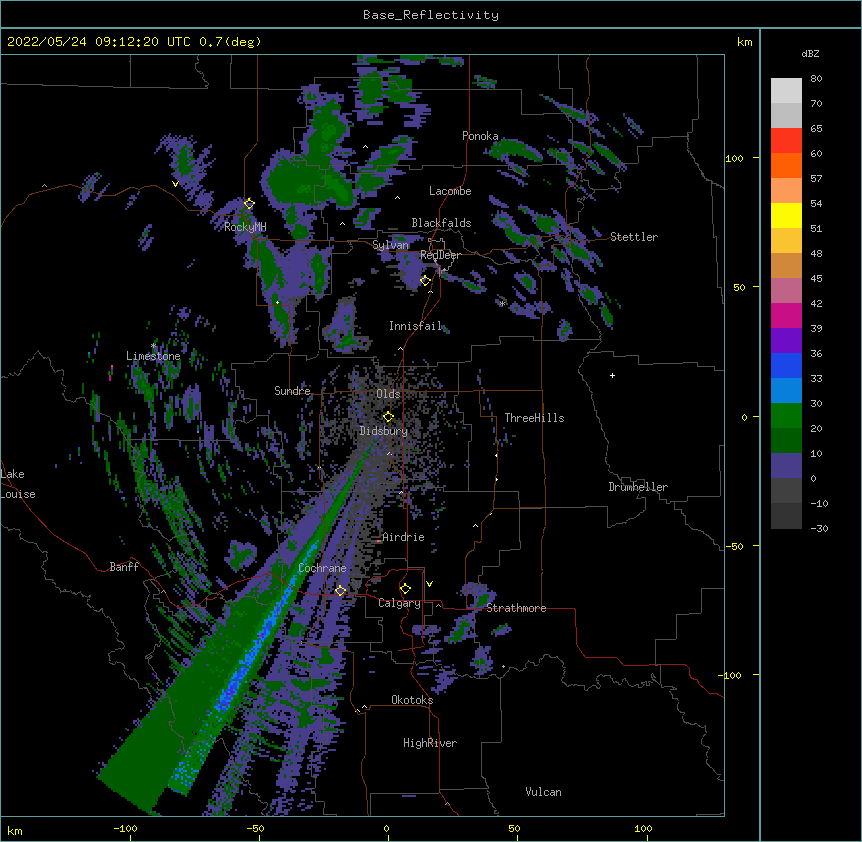Image resolution: width=862 pixels, height=842 pixels.
Task: Click the Drumheller label
Action: click(x=638, y=487)
